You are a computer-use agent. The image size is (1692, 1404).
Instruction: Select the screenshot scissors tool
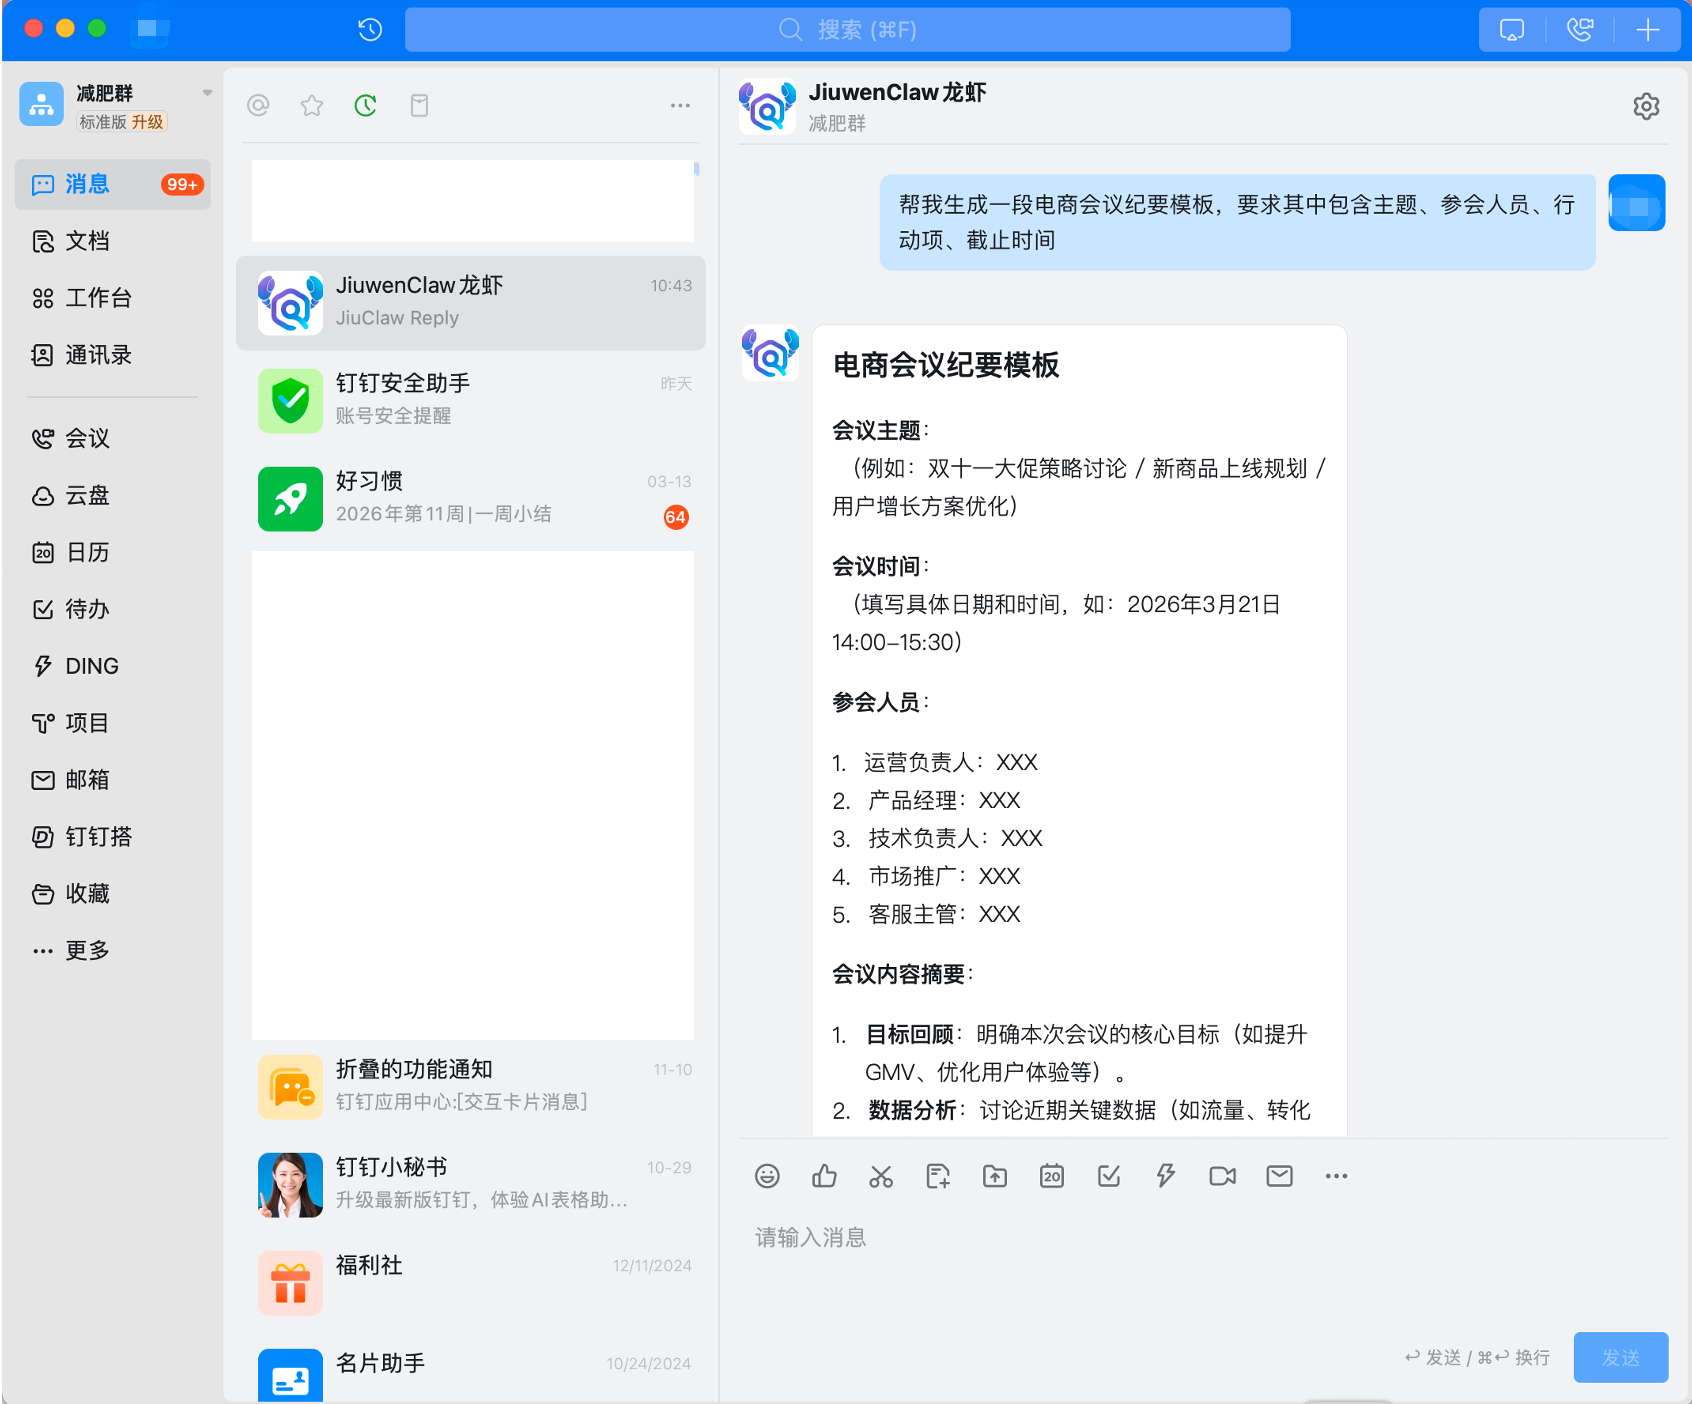pyautogui.click(x=881, y=1176)
